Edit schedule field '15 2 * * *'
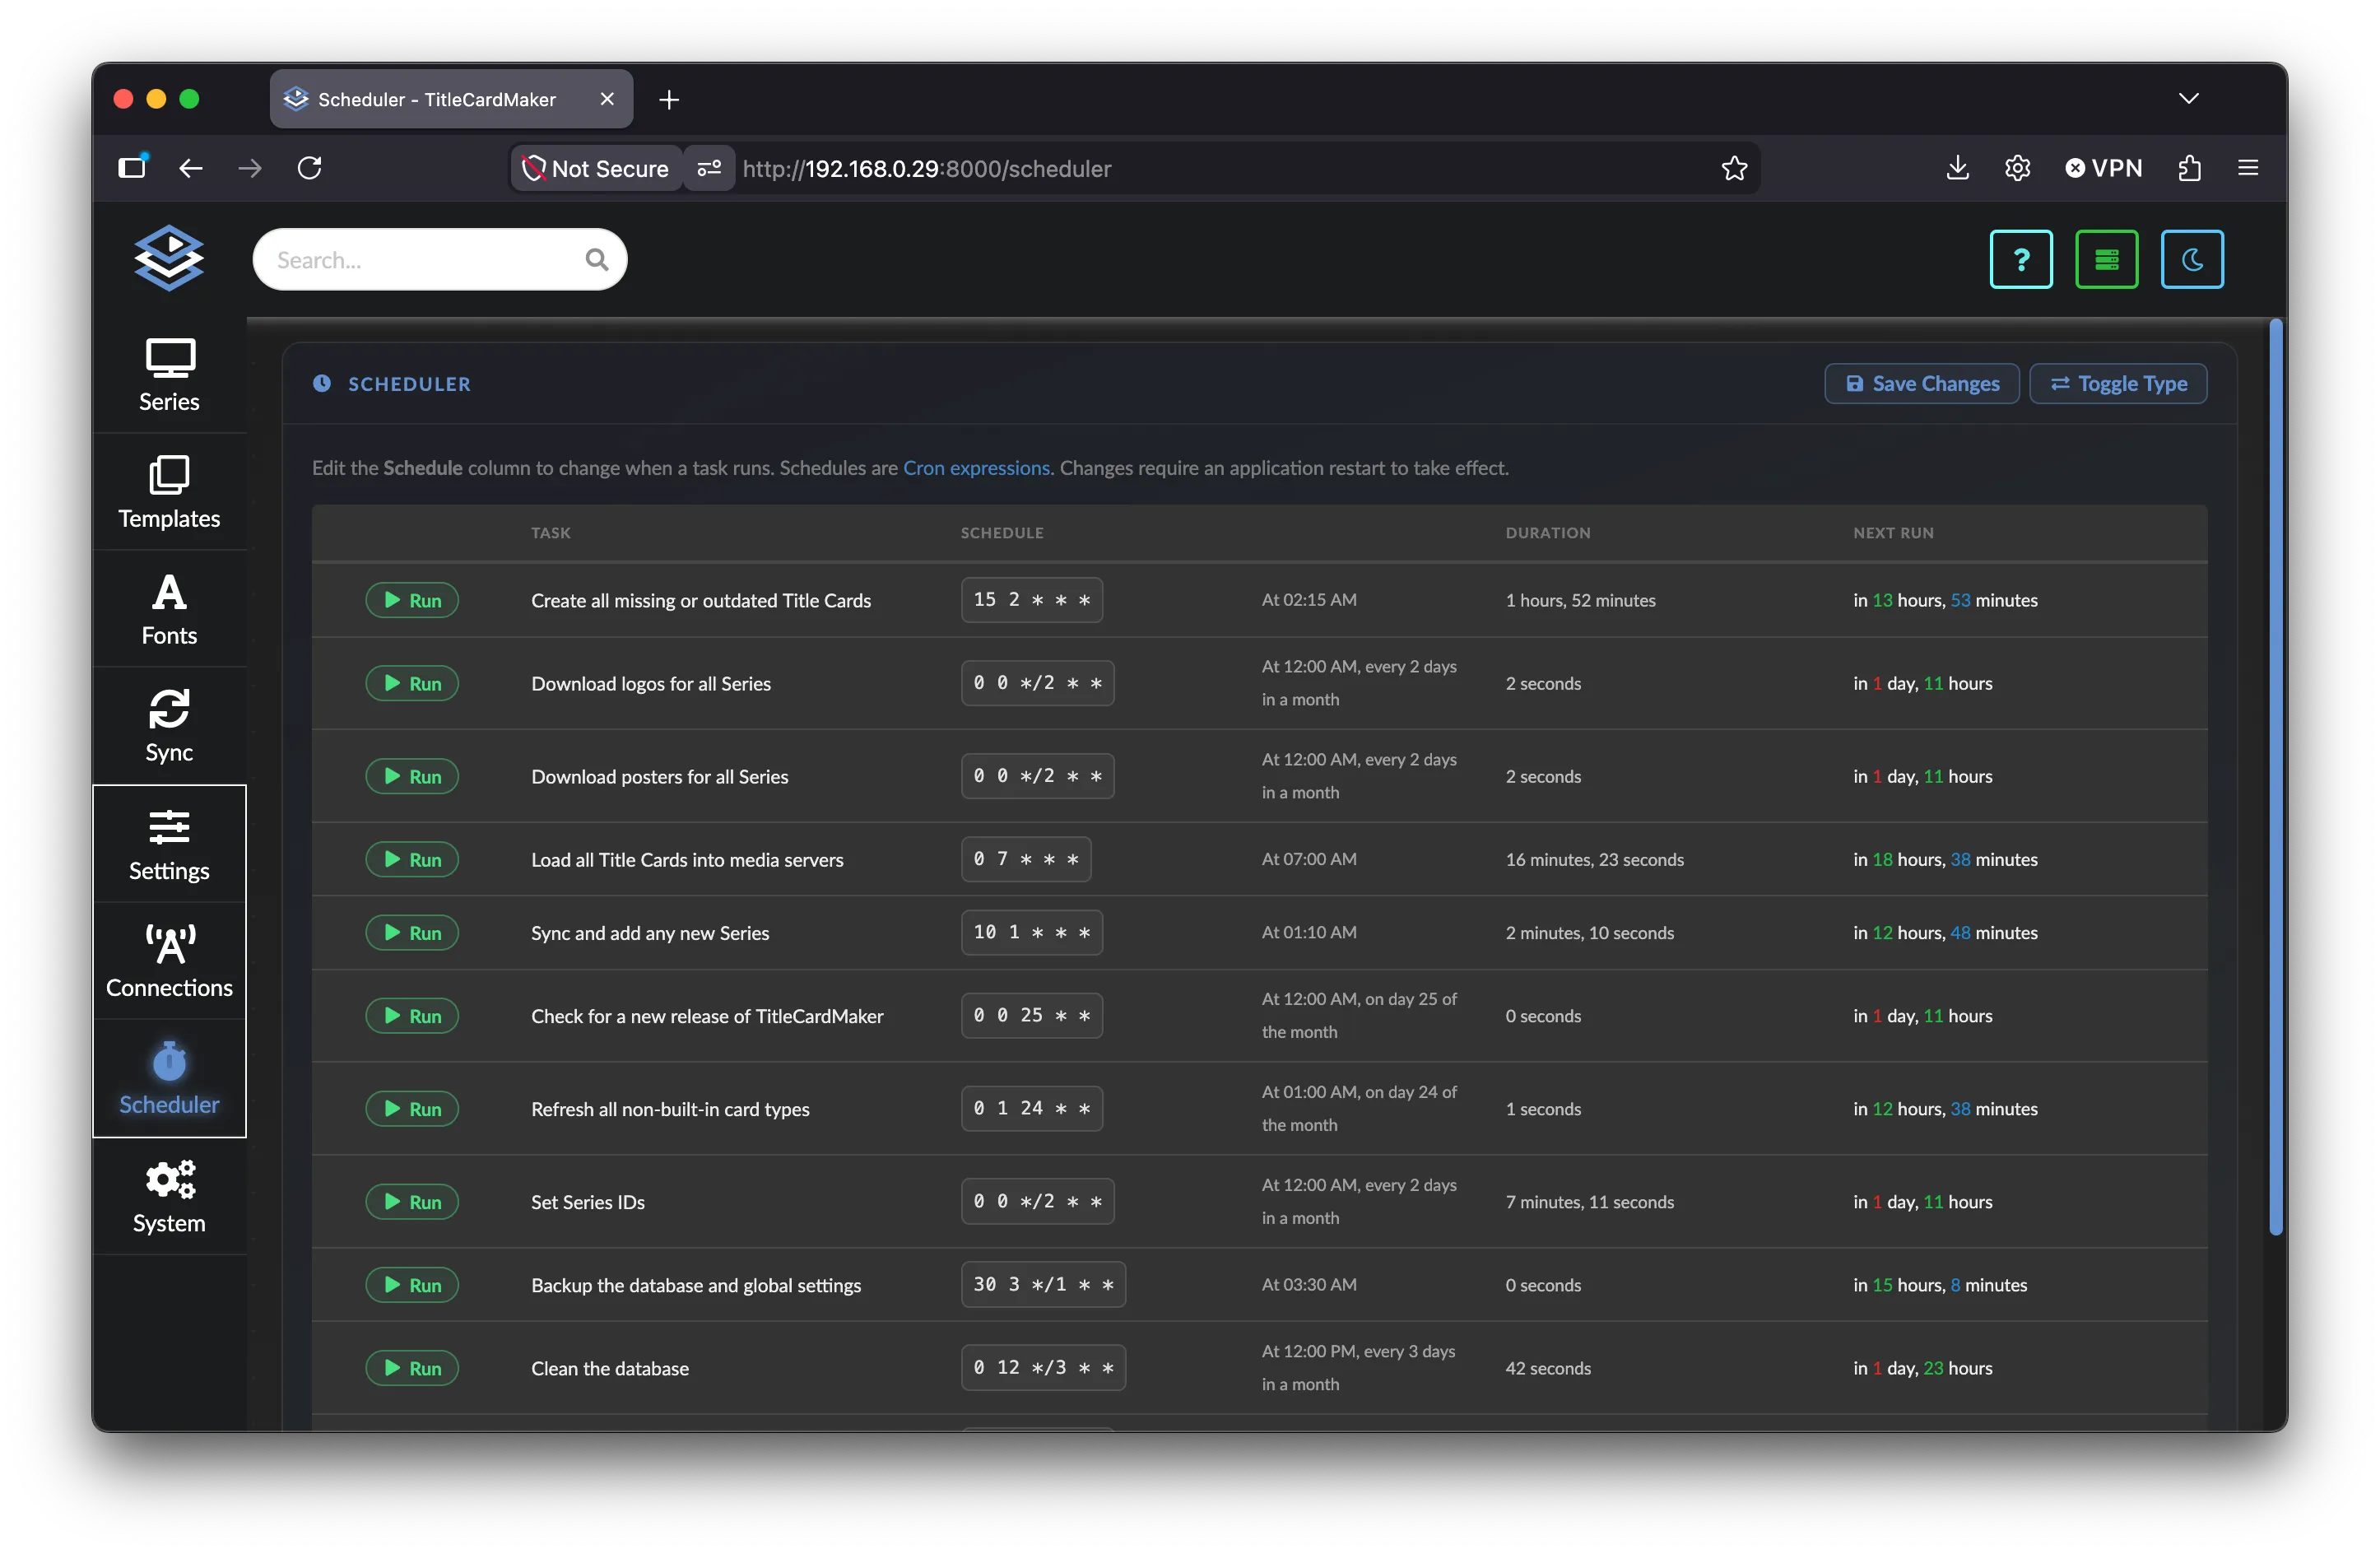 click(x=1032, y=600)
